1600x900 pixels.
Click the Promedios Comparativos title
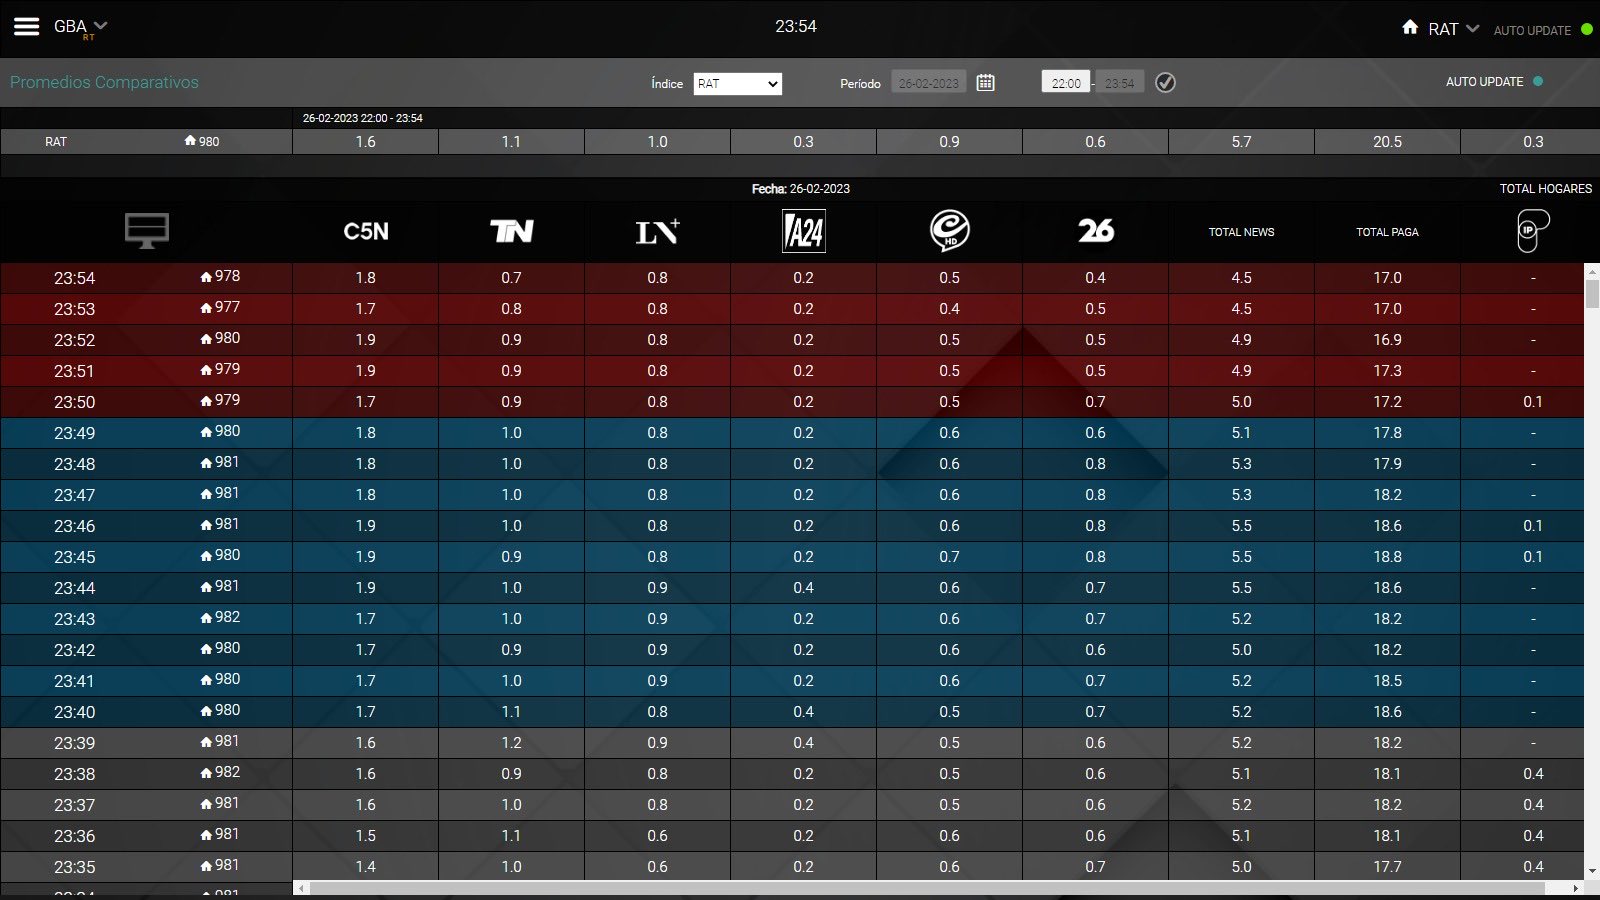point(104,83)
